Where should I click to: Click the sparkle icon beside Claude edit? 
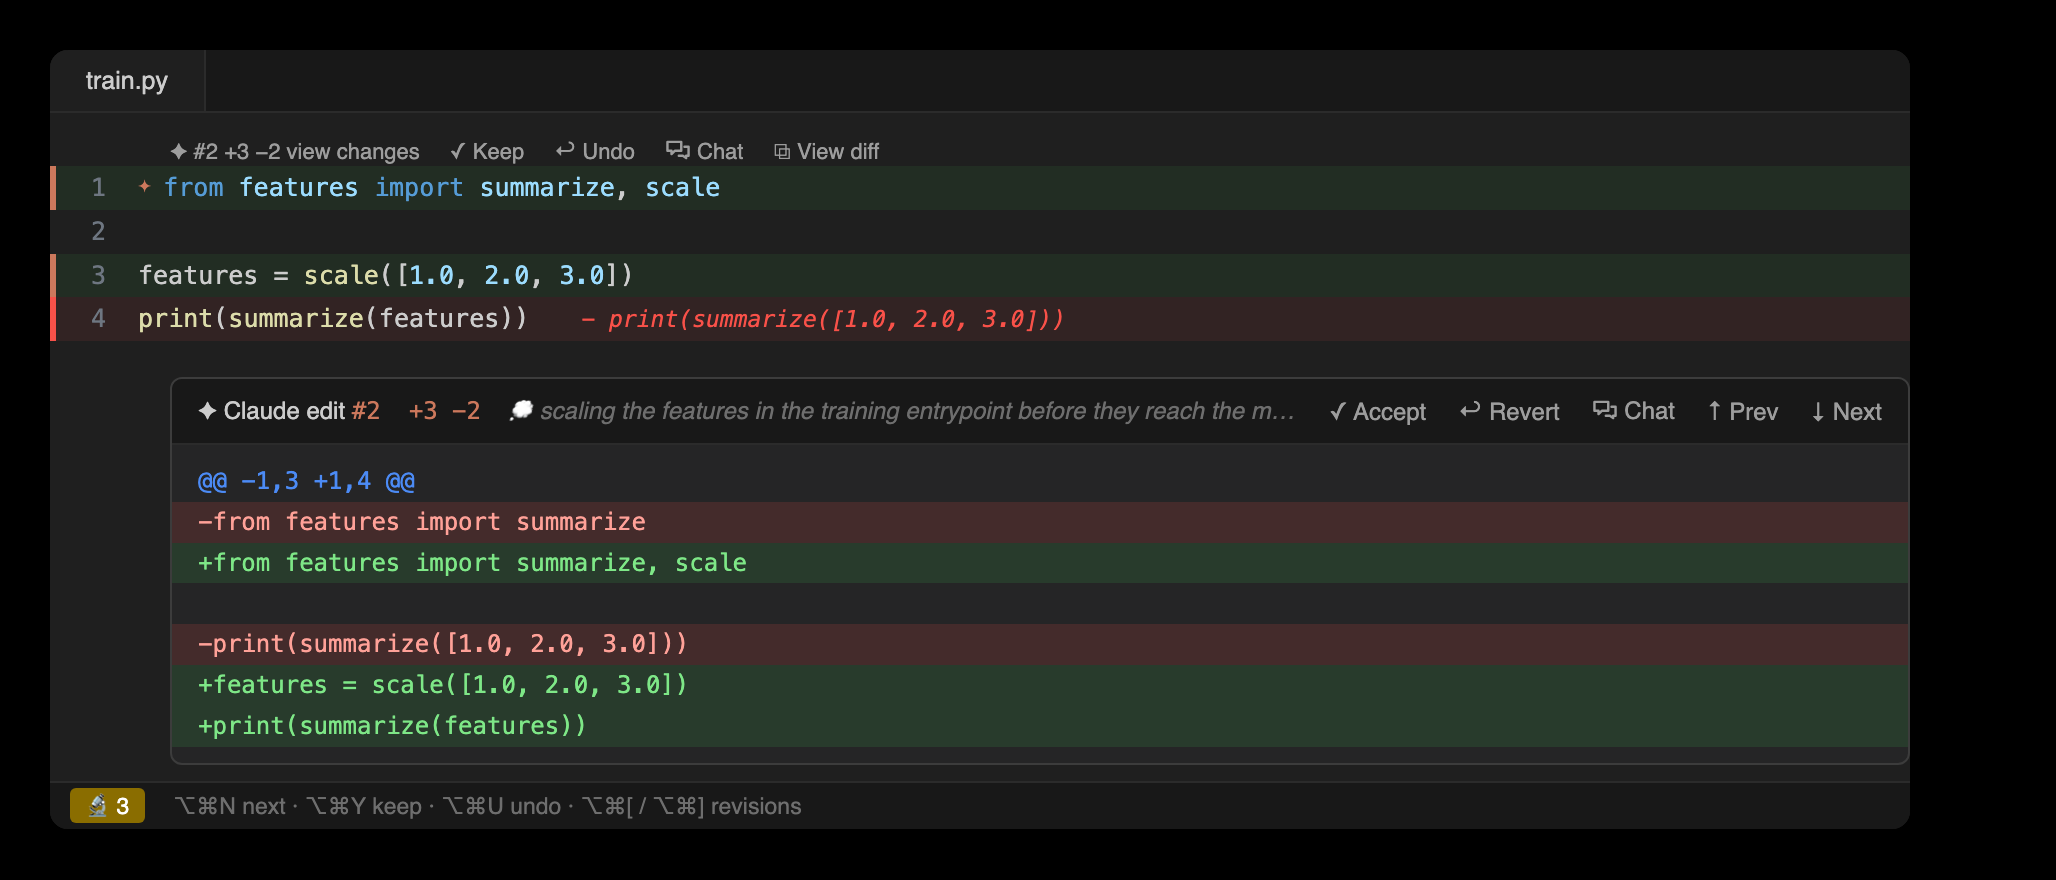click(207, 411)
